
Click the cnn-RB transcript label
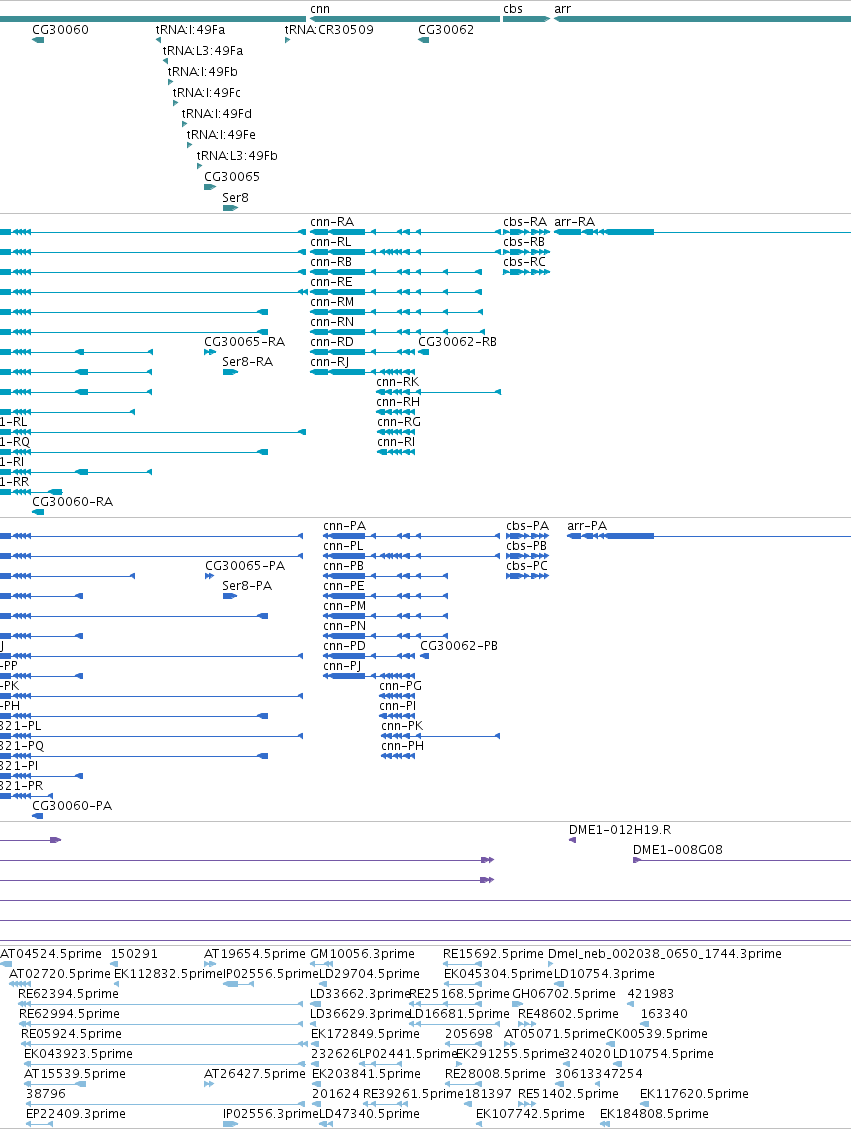331,261
